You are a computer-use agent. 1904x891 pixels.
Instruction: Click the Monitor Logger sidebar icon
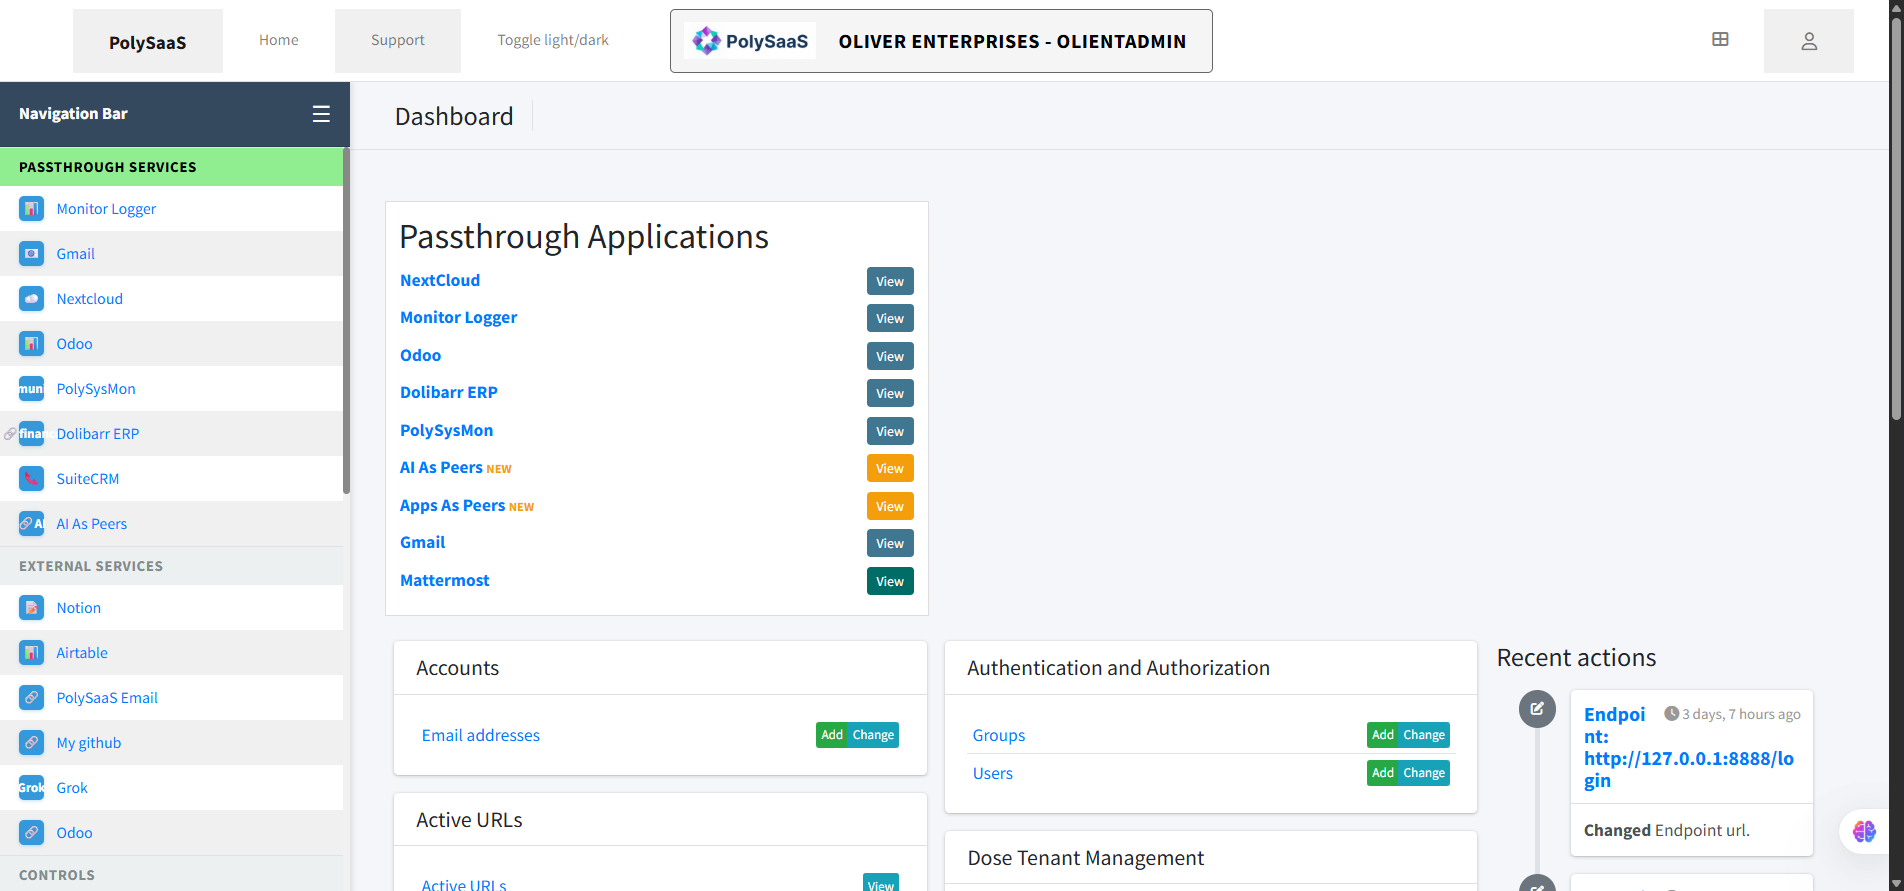click(x=31, y=209)
